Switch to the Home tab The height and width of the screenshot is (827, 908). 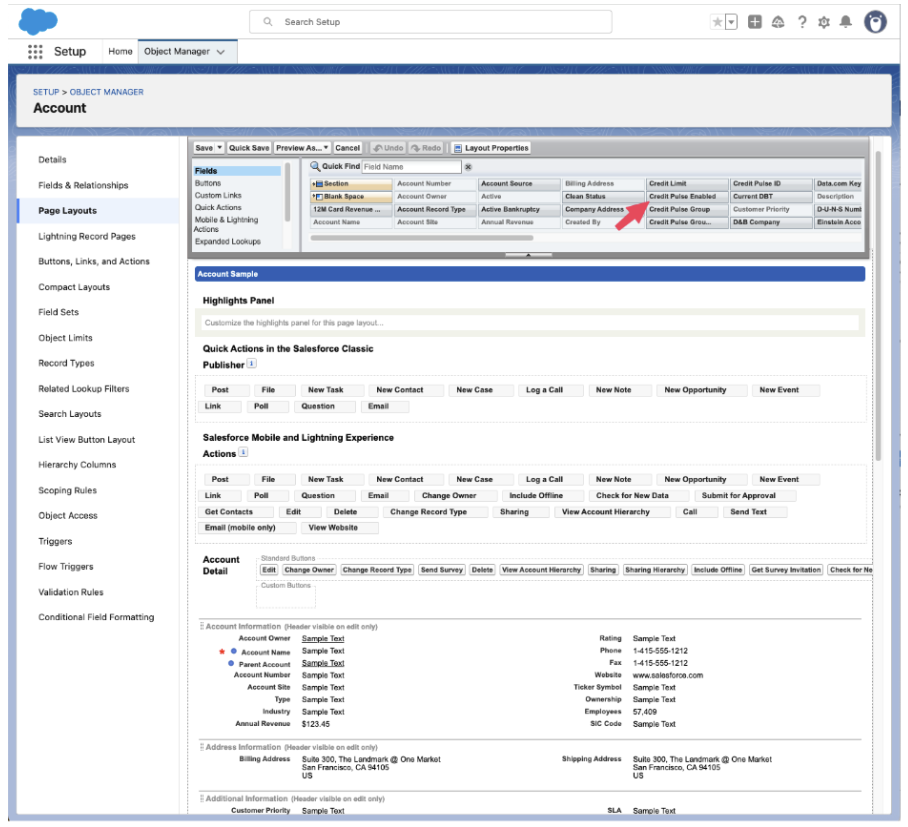[120, 52]
